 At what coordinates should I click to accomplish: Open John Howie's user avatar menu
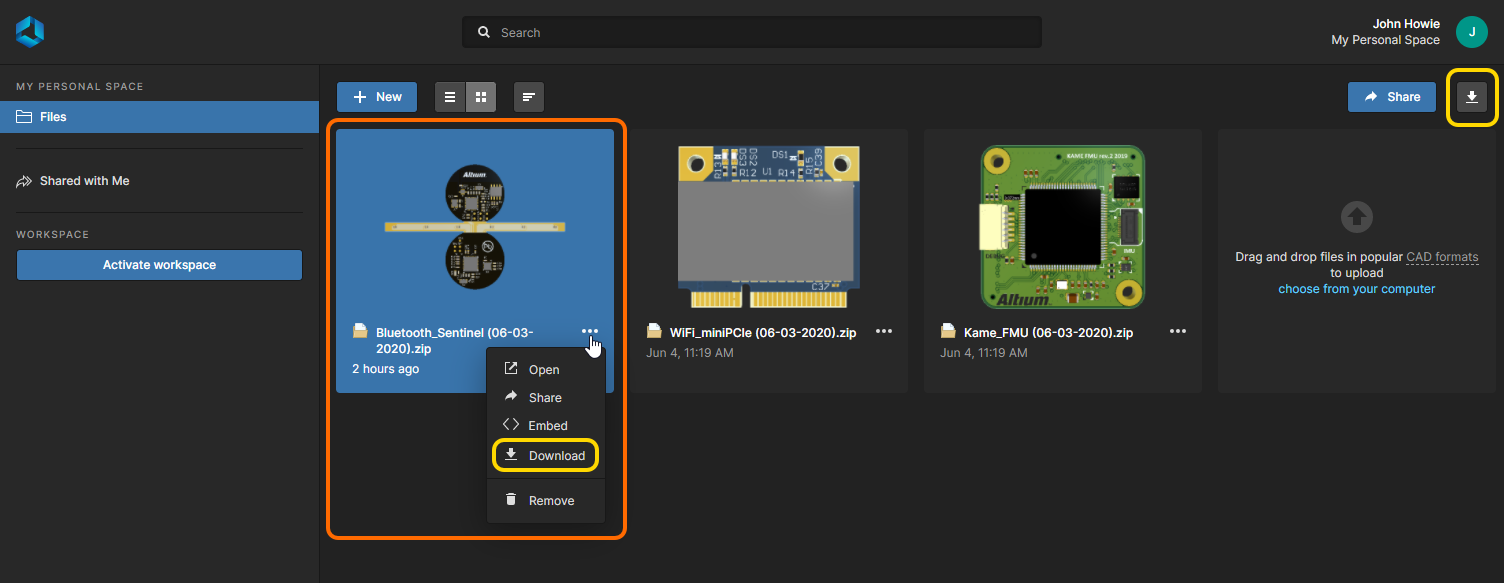tap(1471, 32)
